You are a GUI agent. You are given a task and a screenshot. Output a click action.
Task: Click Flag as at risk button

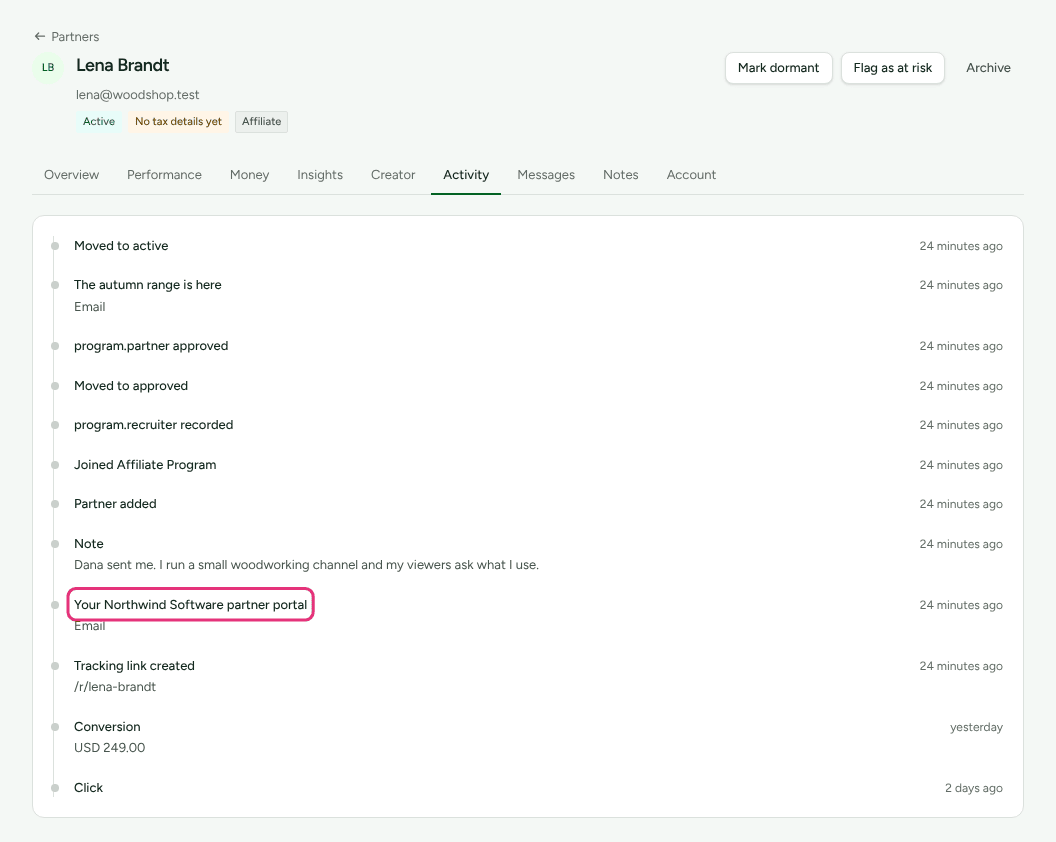pyautogui.click(x=892, y=68)
